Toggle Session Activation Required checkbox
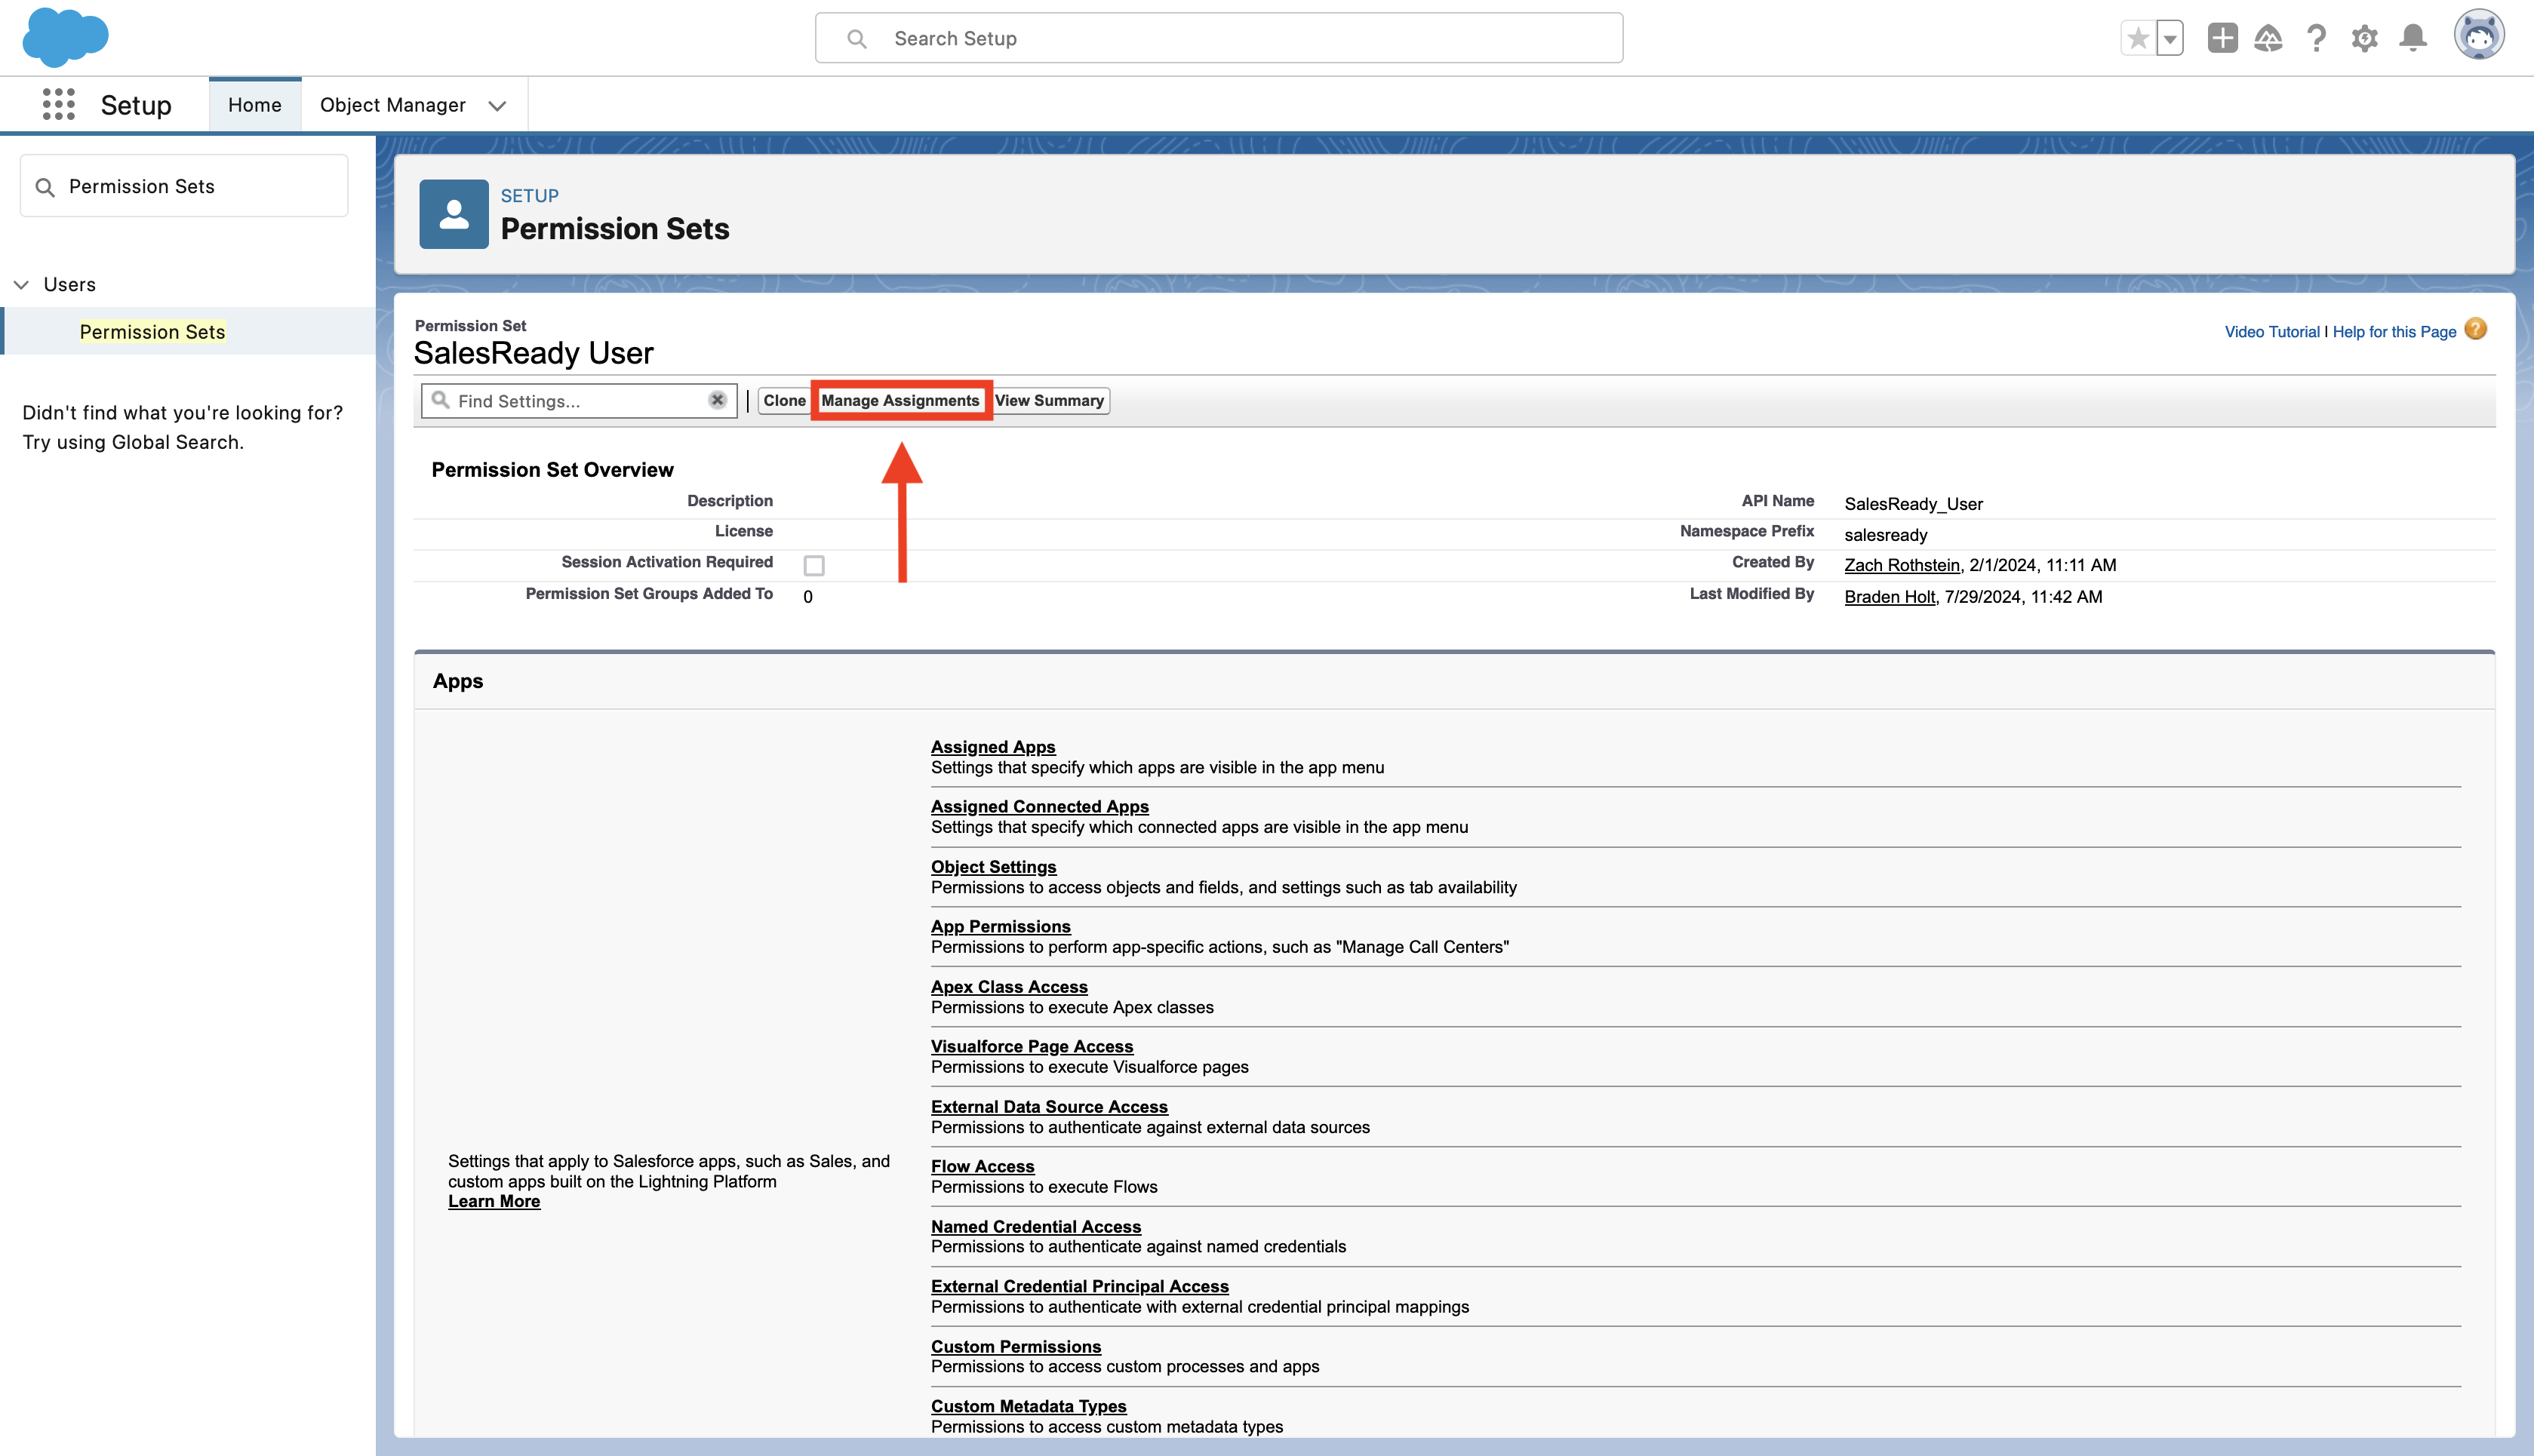2534x1456 pixels. (814, 566)
